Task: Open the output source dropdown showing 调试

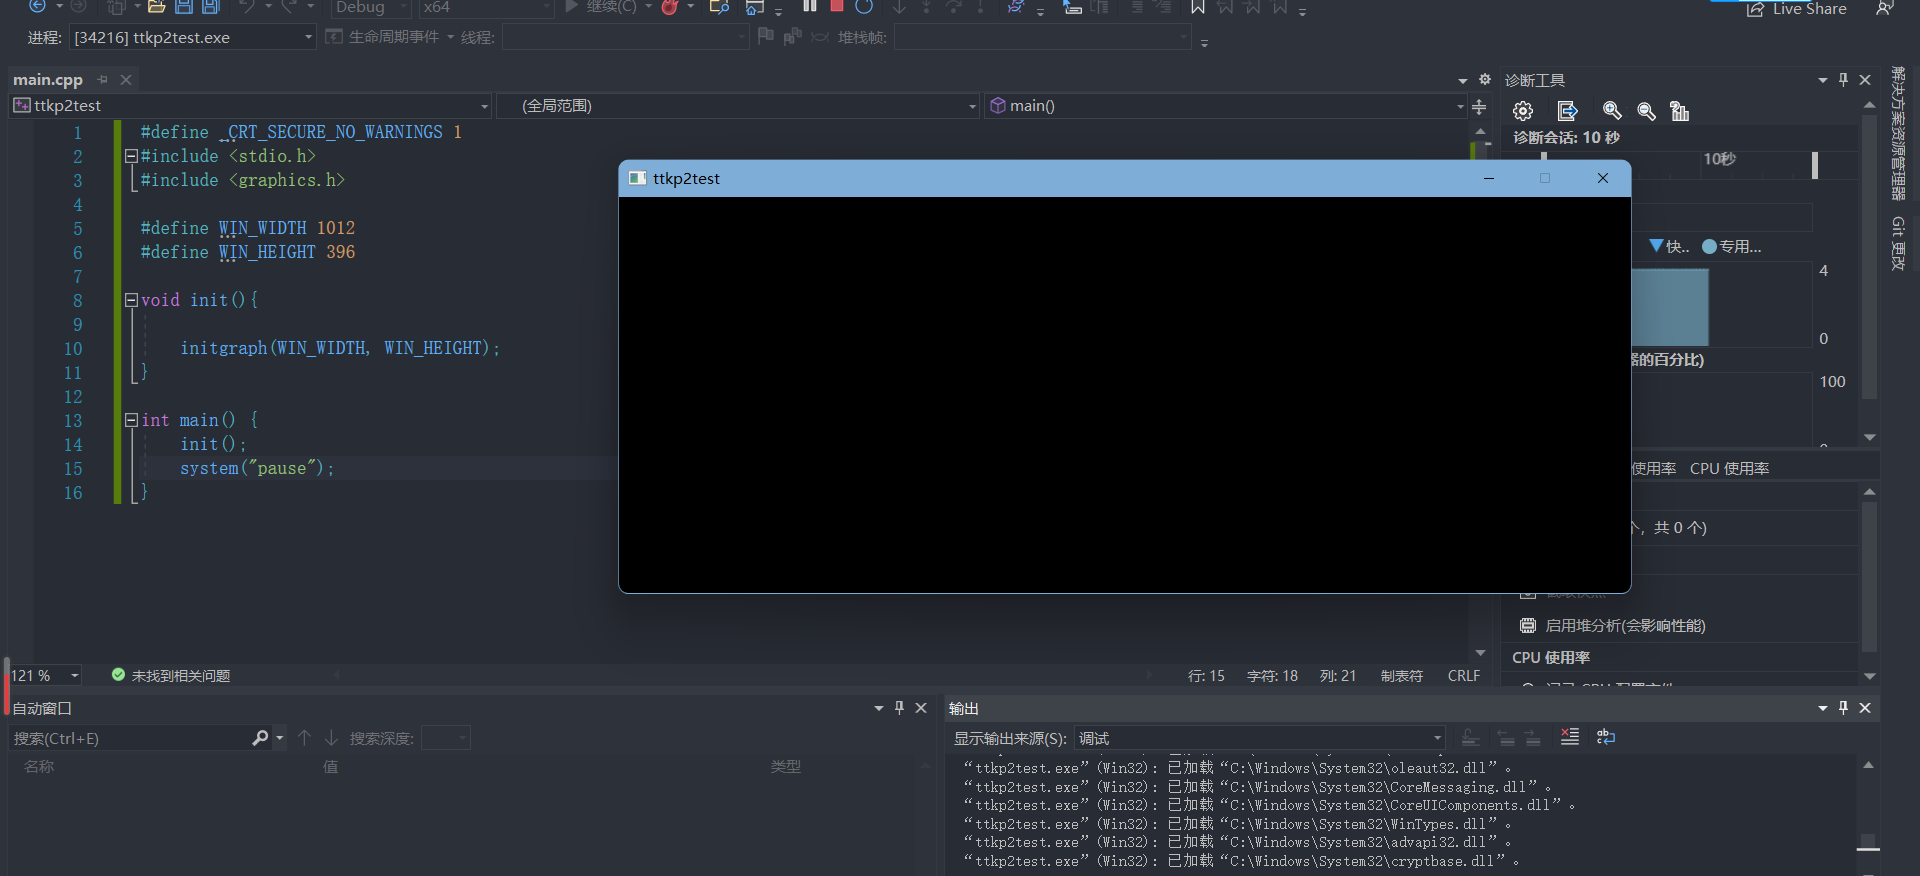Action: click(x=1260, y=738)
